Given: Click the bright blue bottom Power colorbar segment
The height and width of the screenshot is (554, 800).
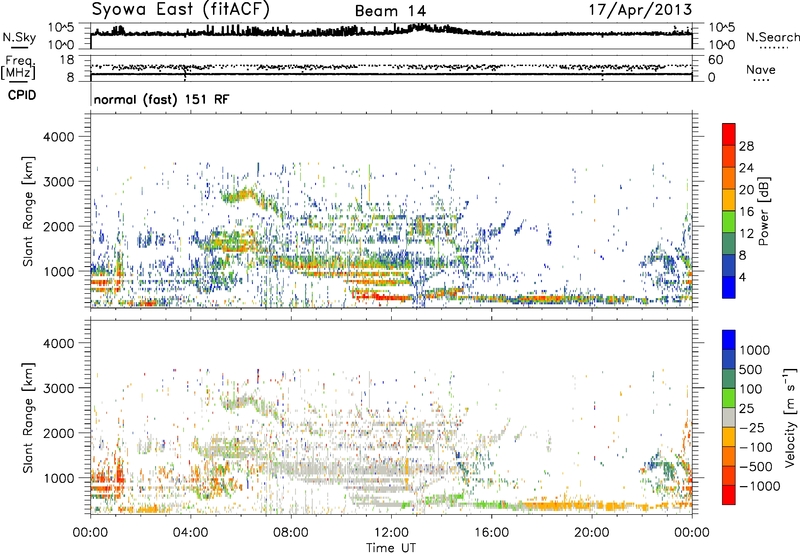Looking at the screenshot, I should [729, 287].
